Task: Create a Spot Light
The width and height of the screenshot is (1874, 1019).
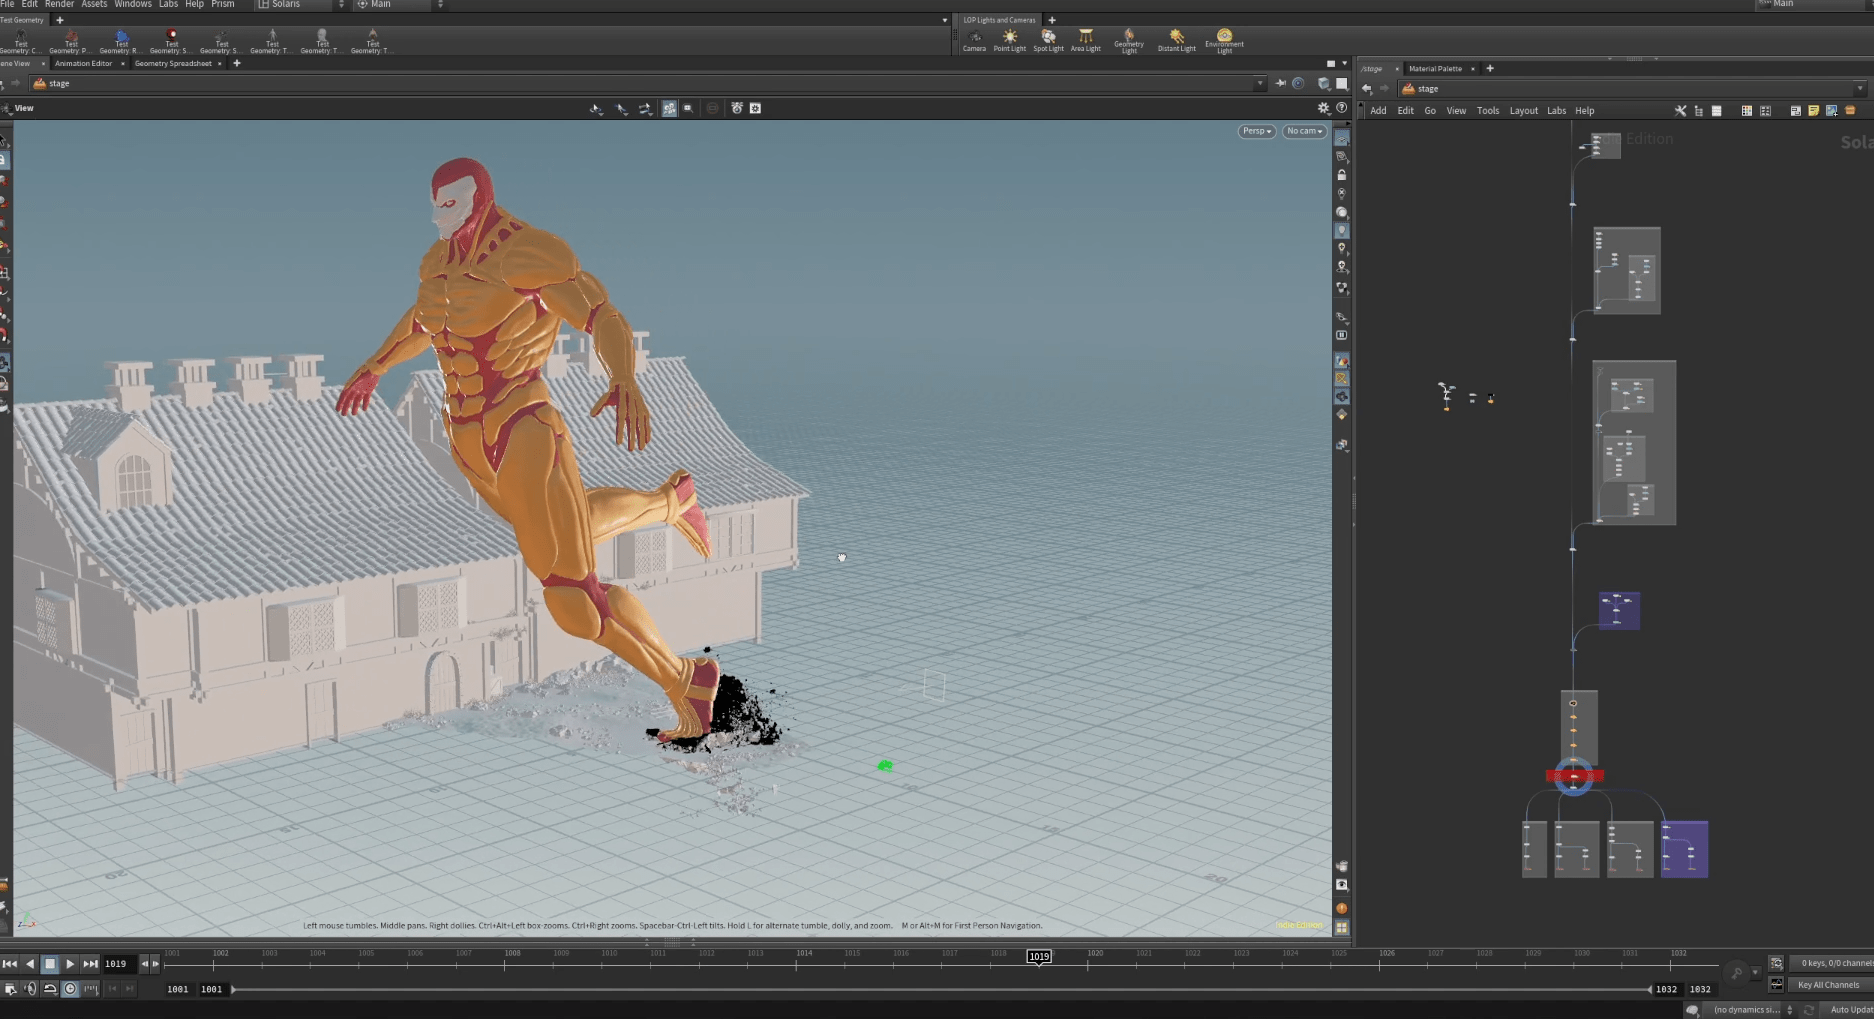Action: pyautogui.click(x=1048, y=41)
